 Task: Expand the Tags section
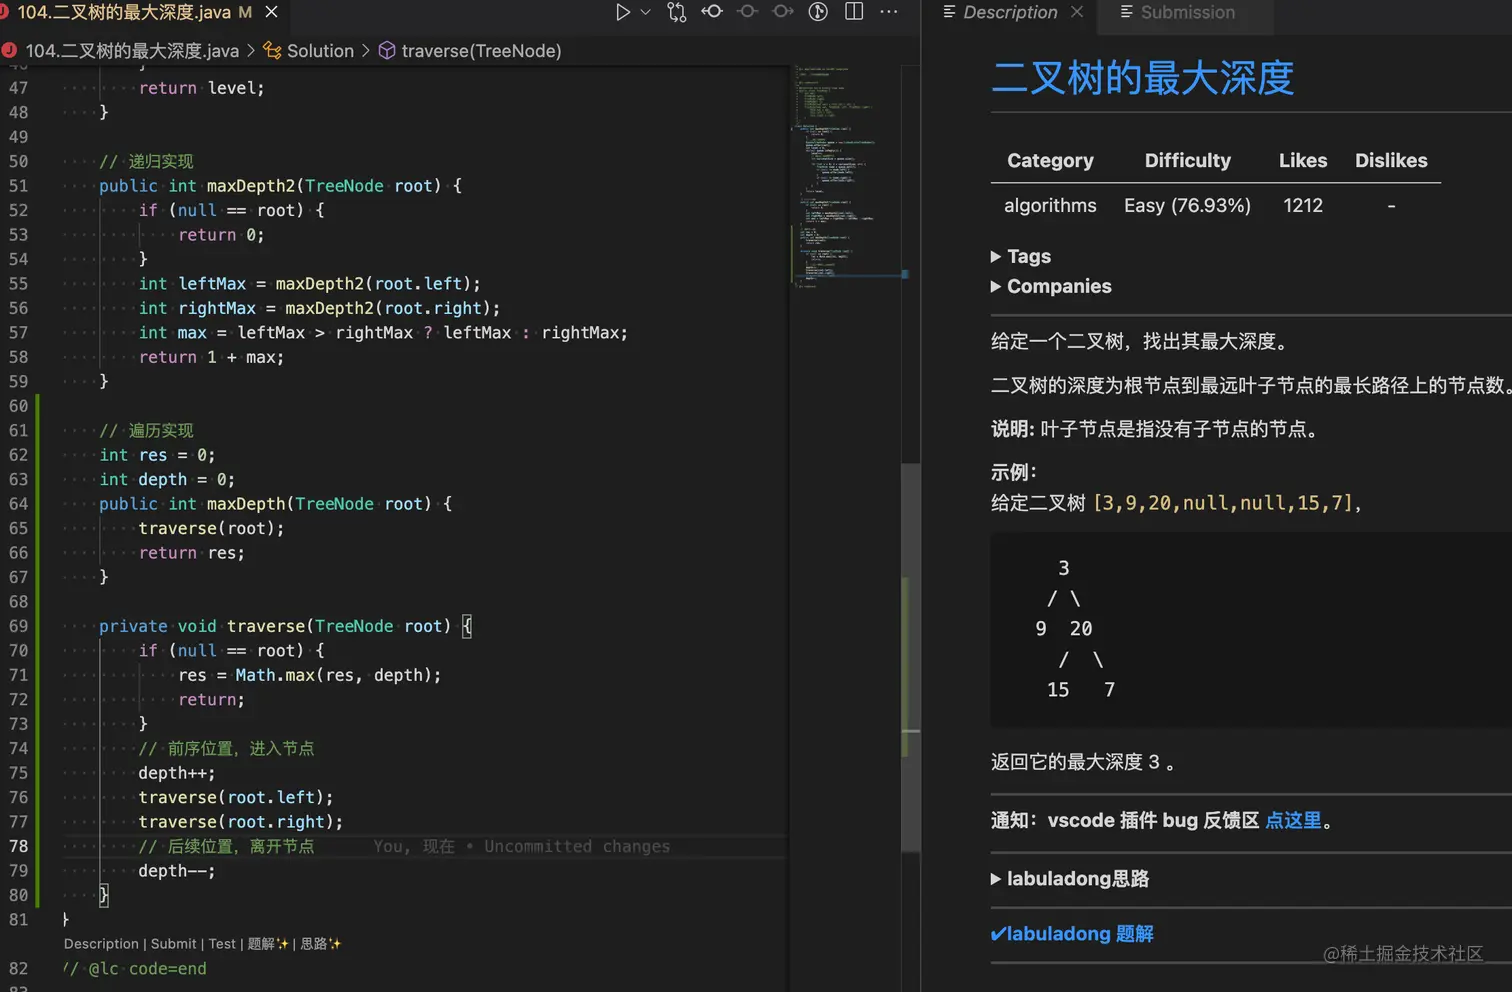[x=1021, y=257]
